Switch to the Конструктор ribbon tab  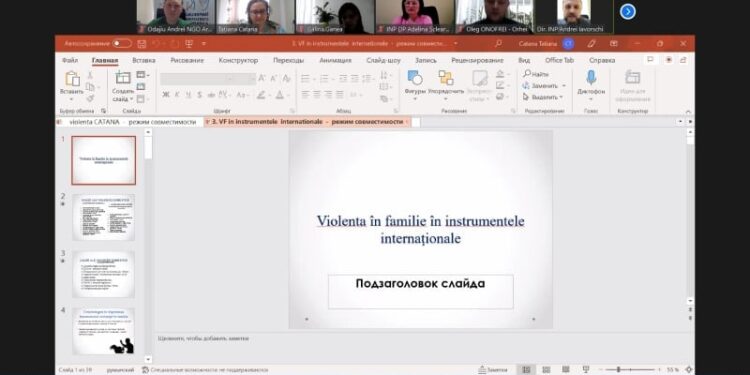click(238, 60)
